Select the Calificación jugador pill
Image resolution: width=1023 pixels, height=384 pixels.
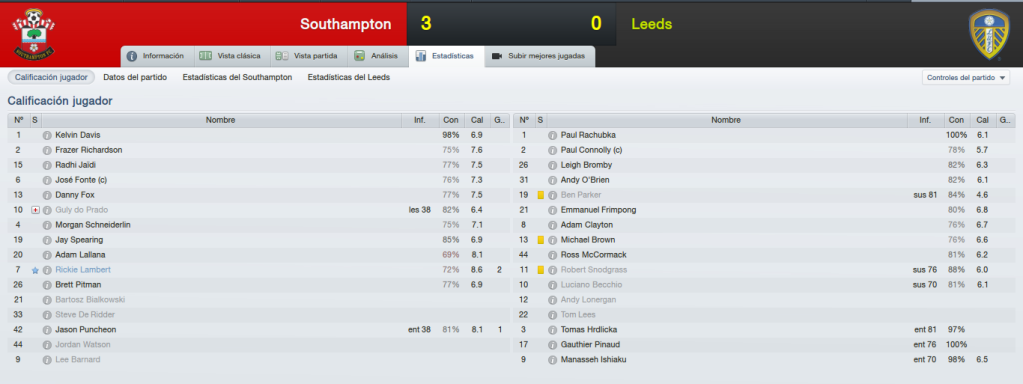52,77
